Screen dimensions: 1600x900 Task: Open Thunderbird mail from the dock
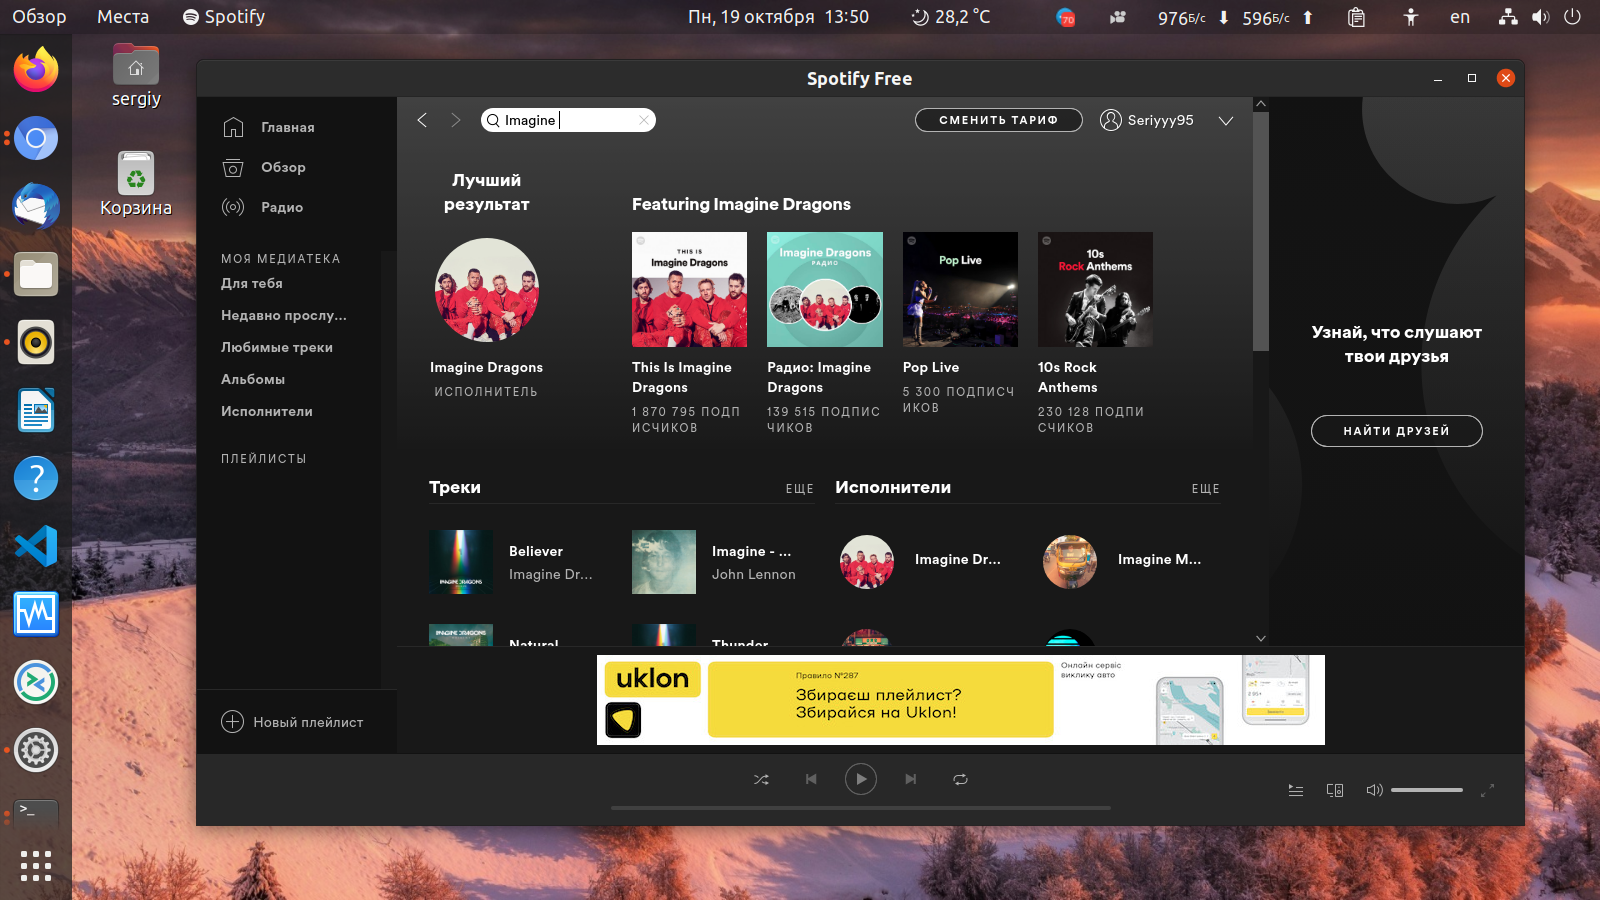click(36, 206)
